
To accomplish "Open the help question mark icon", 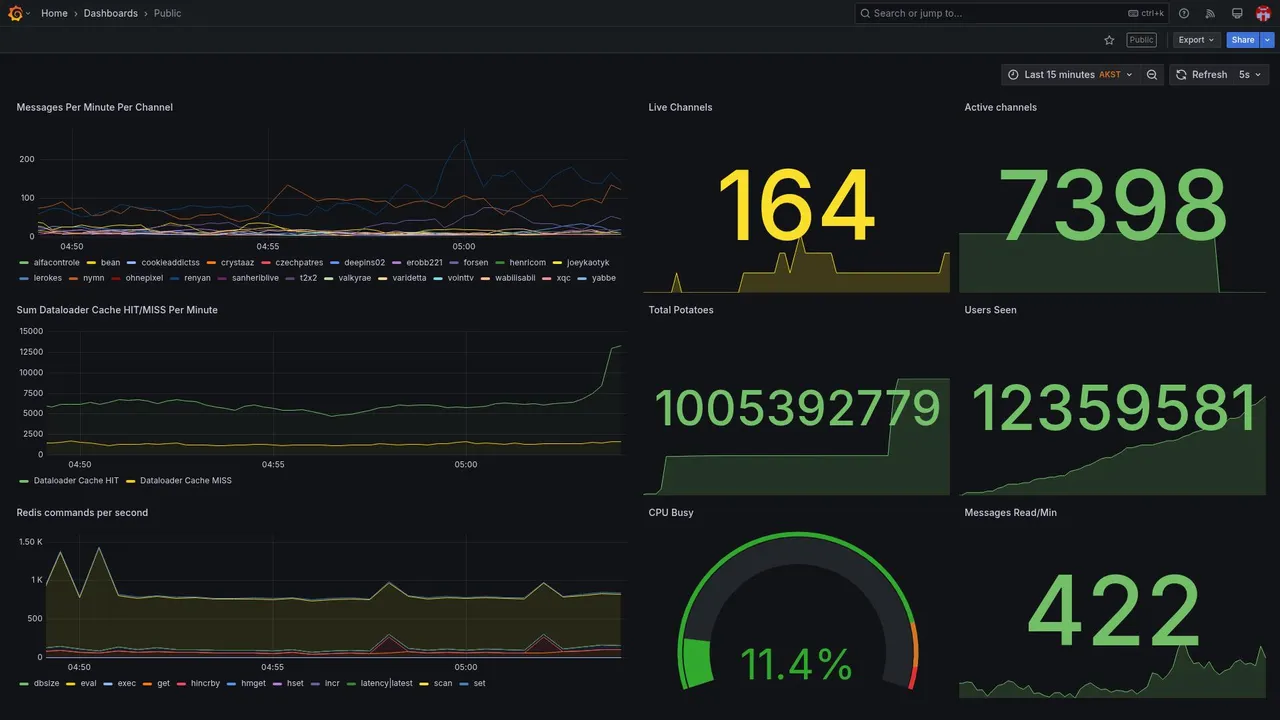I will click(x=1184, y=13).
